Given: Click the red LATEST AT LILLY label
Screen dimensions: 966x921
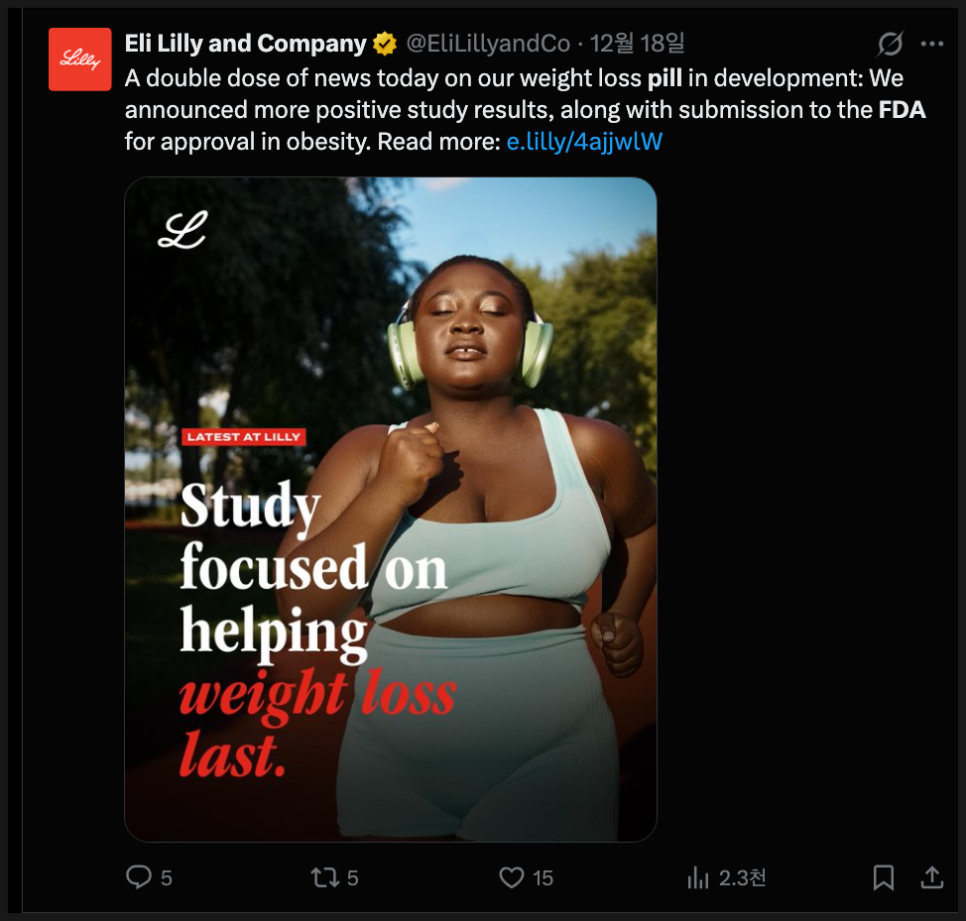Looking at the screenshot, I should click(243, 437).
